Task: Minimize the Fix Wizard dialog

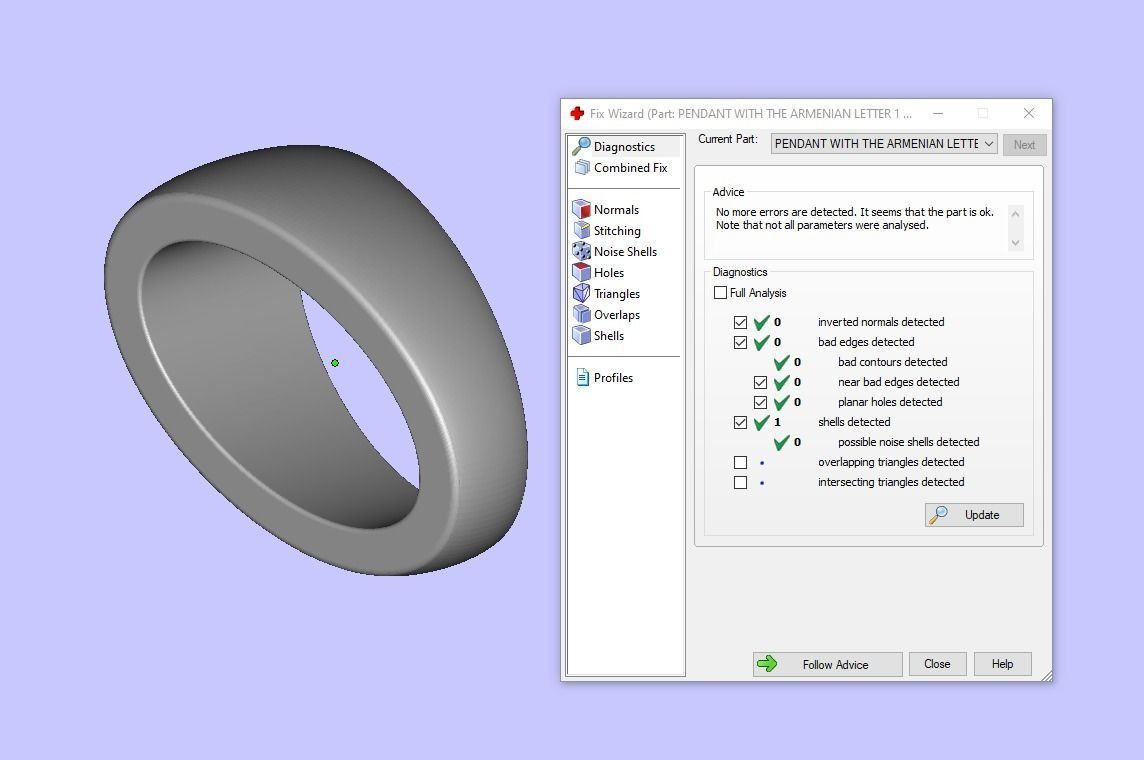Action: 938,113
